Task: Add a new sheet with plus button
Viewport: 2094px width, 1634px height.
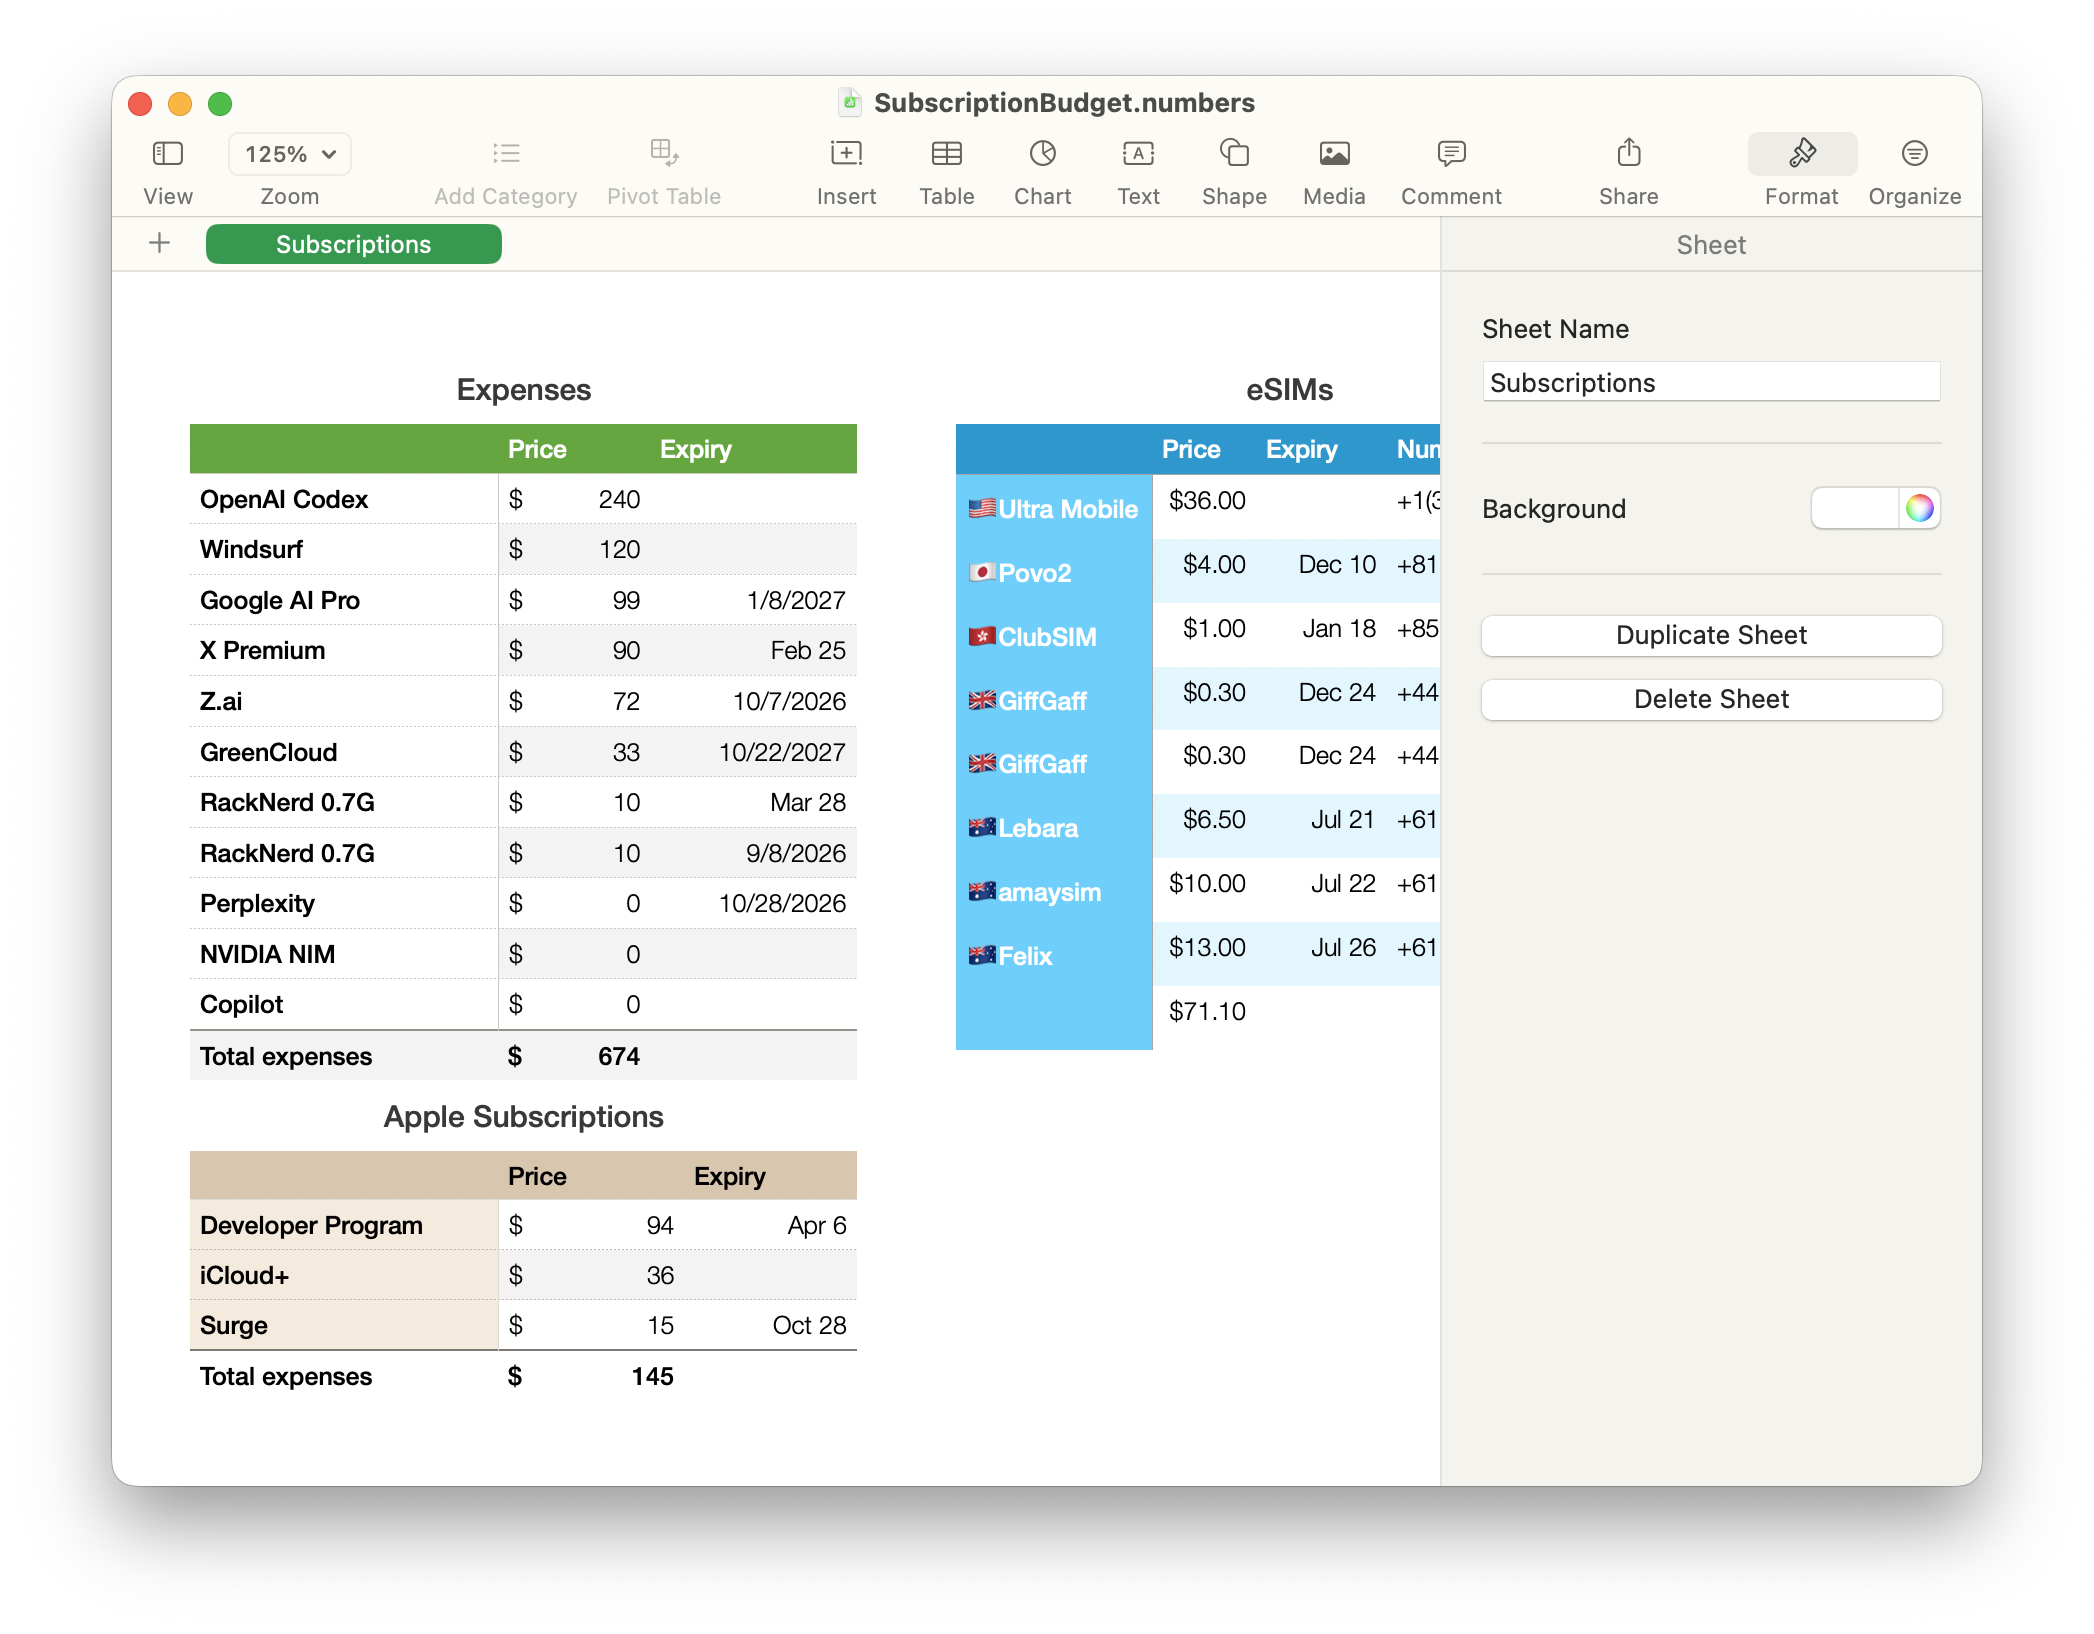Action: 159,243
